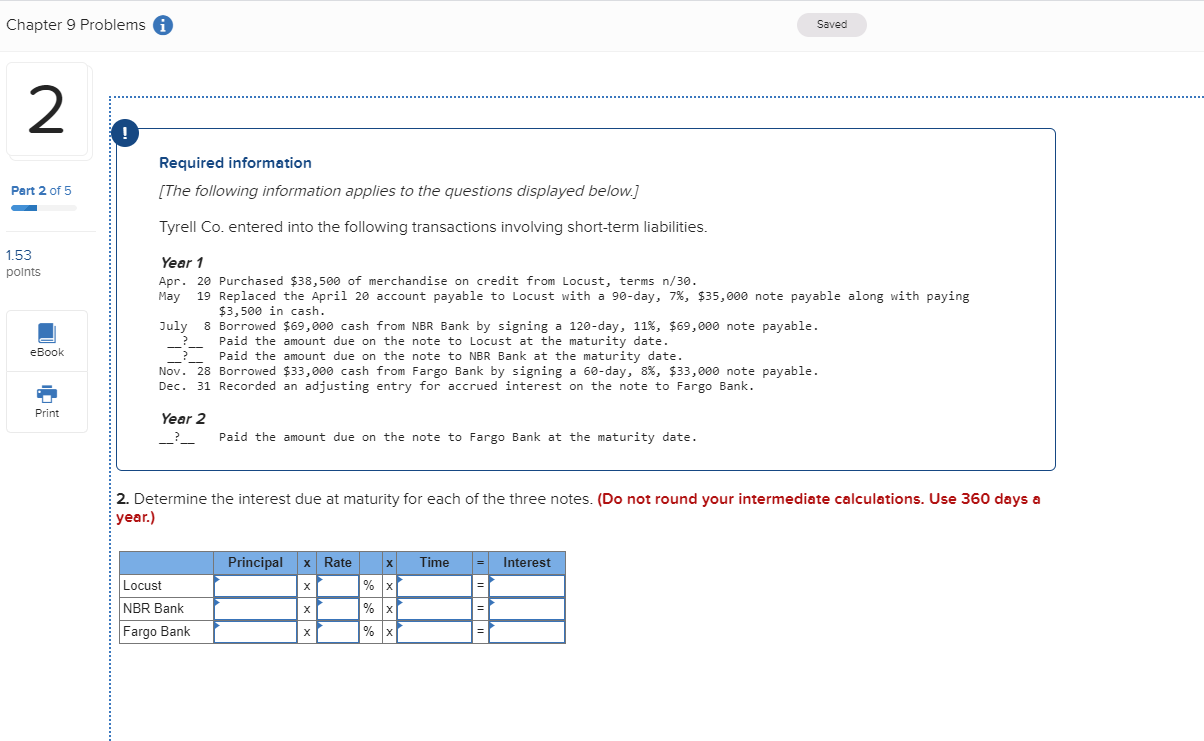Click the blue exclamation alert icon
This screenshot has width=1204, height=741.
click(x=124, y=132)
